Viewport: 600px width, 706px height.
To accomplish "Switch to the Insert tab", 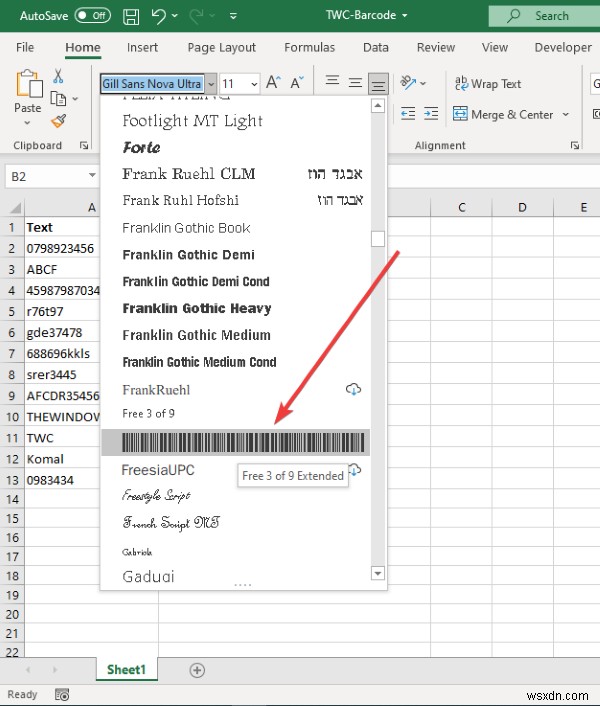I will (142, 47).
